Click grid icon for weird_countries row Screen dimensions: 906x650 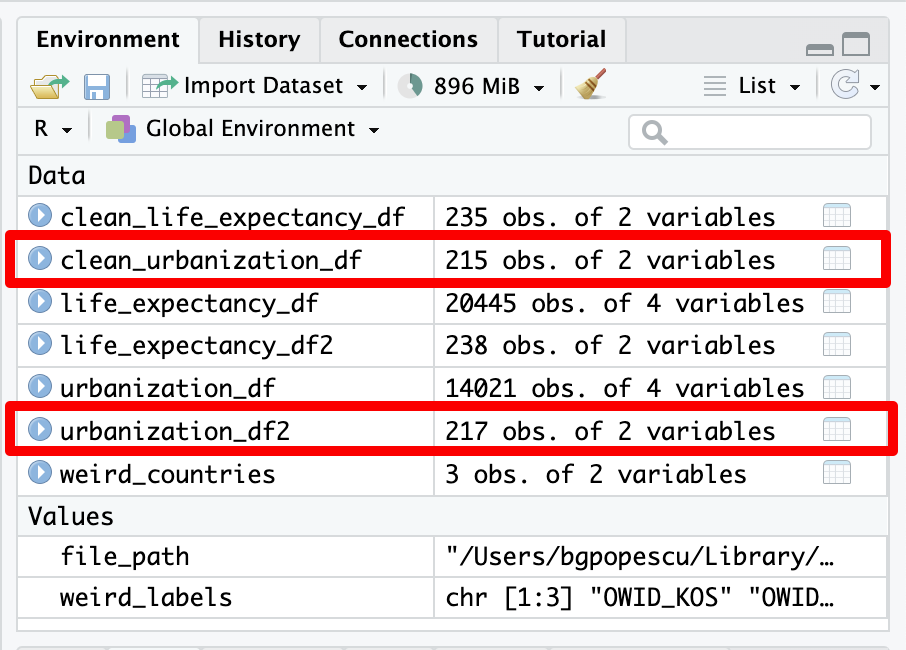click(836, 473)
